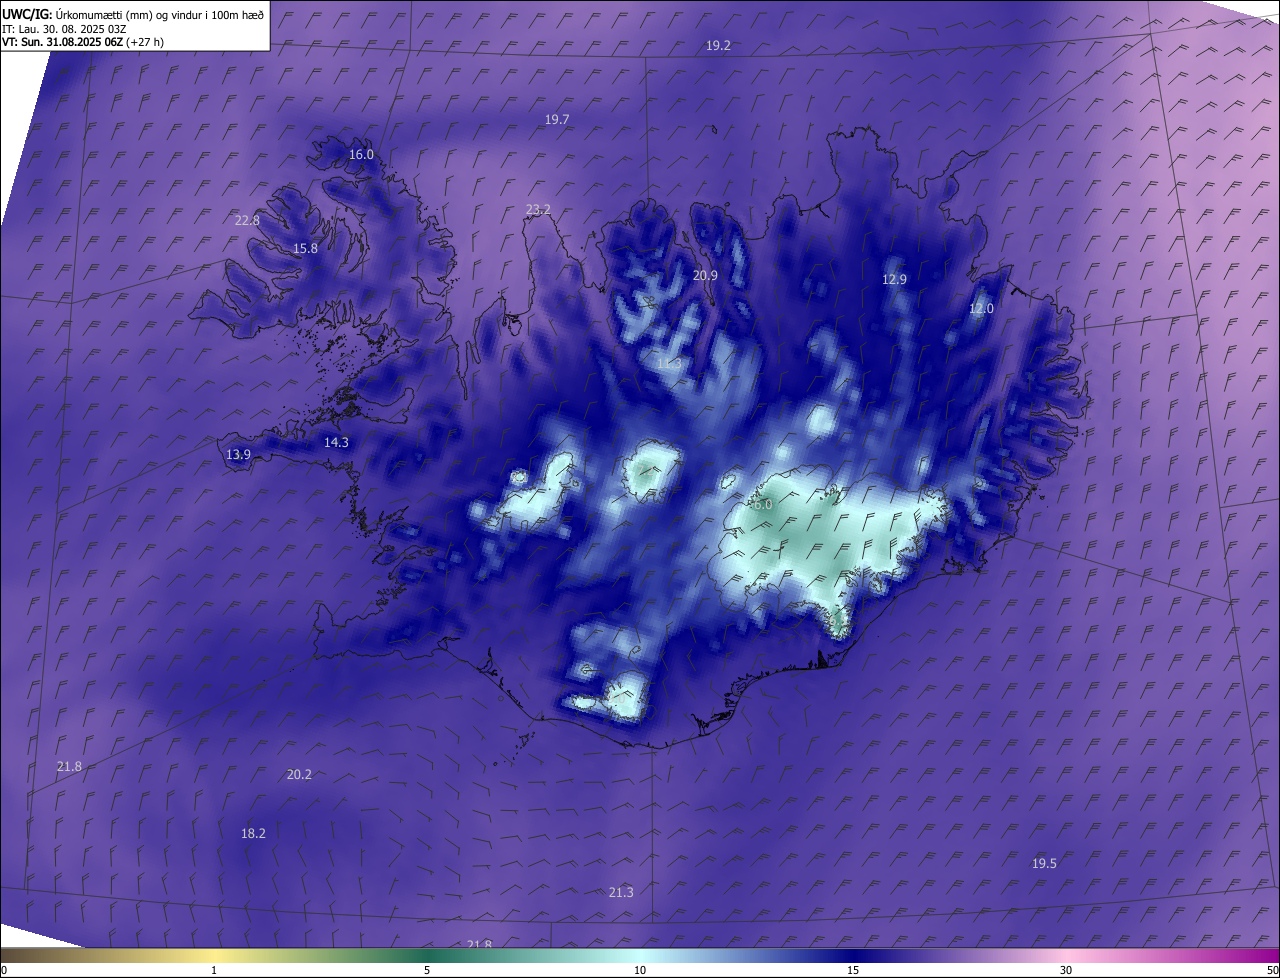Screen dimensions: 1280x978
Task: Select the 16.0 value over the Westfjords
Action: click(x=361, y=155)
